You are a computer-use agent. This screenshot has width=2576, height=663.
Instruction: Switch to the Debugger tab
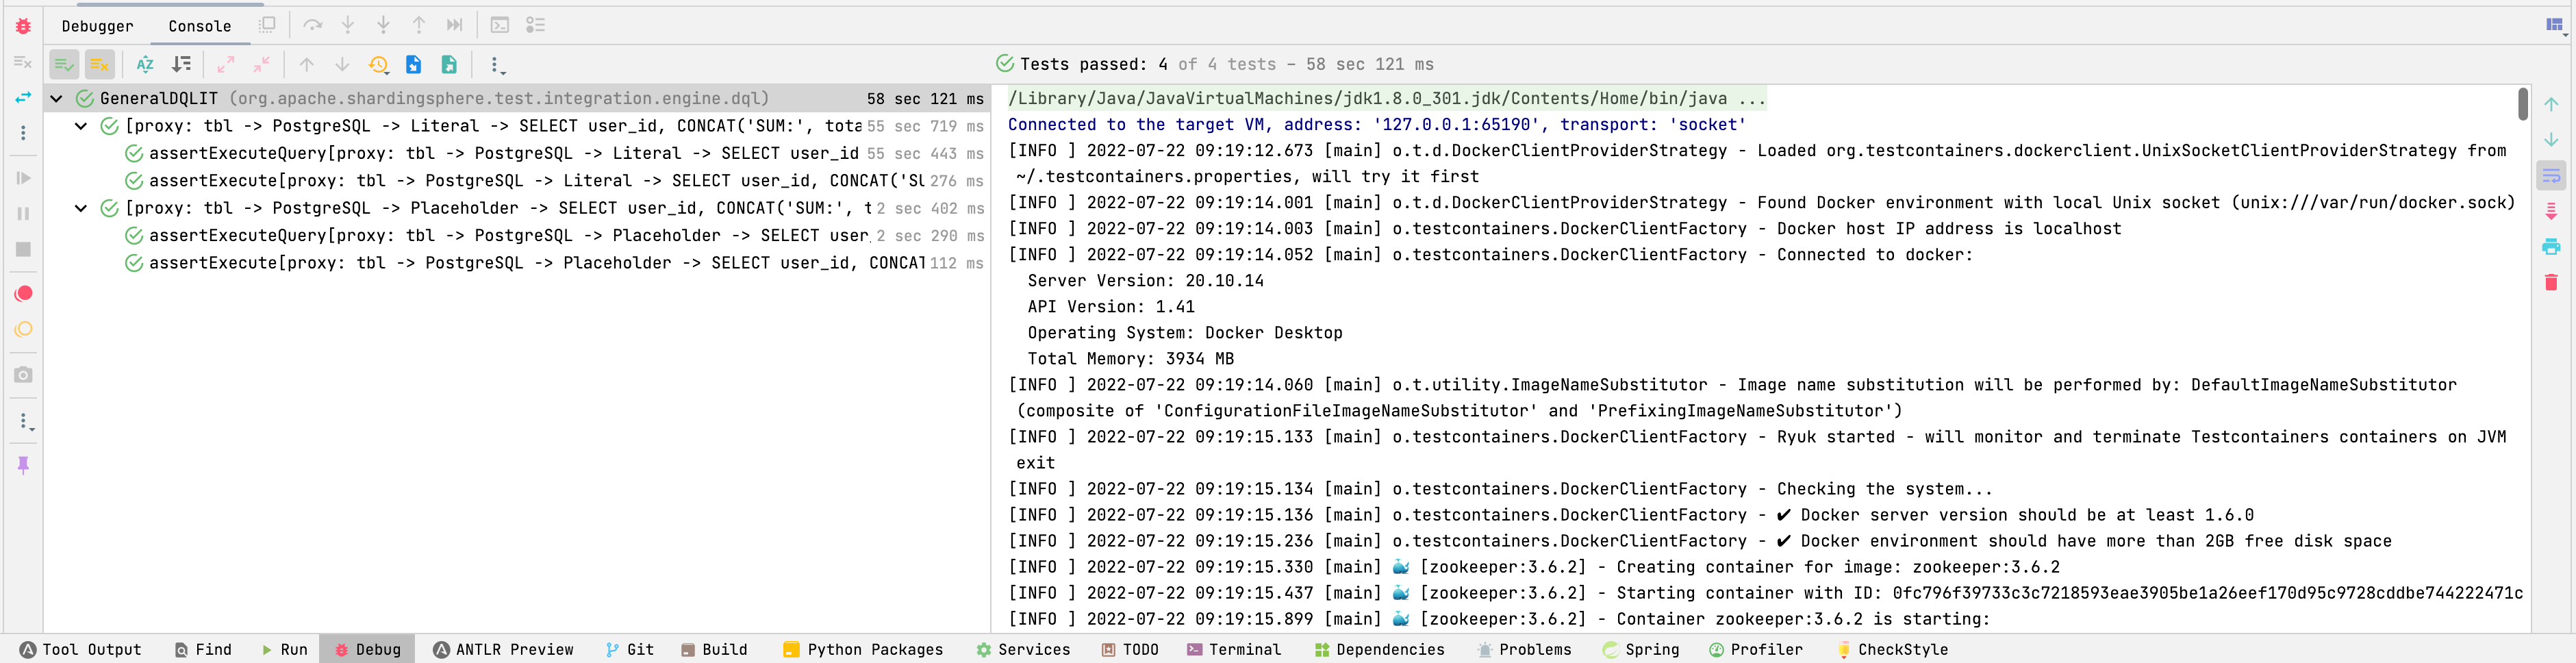tap(97, 26)
